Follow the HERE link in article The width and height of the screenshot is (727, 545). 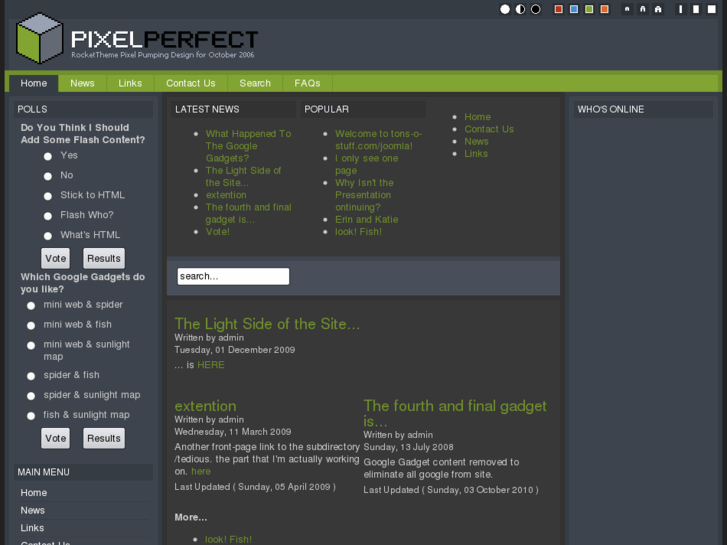tap(211, 365)
